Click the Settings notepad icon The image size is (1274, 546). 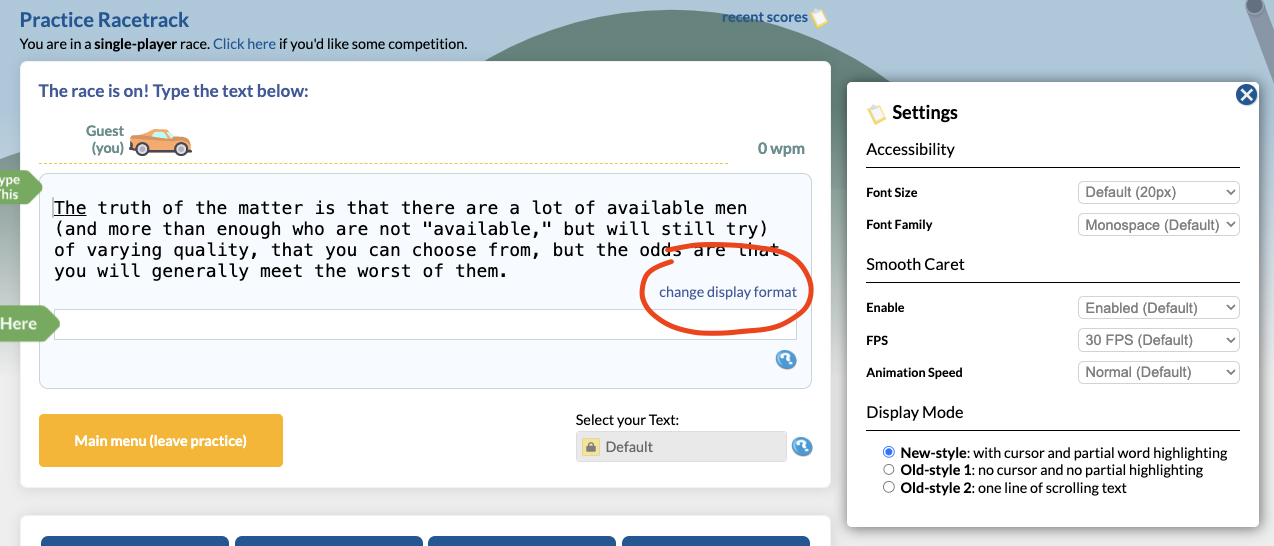pyautogui.click(x=877, y=113)
